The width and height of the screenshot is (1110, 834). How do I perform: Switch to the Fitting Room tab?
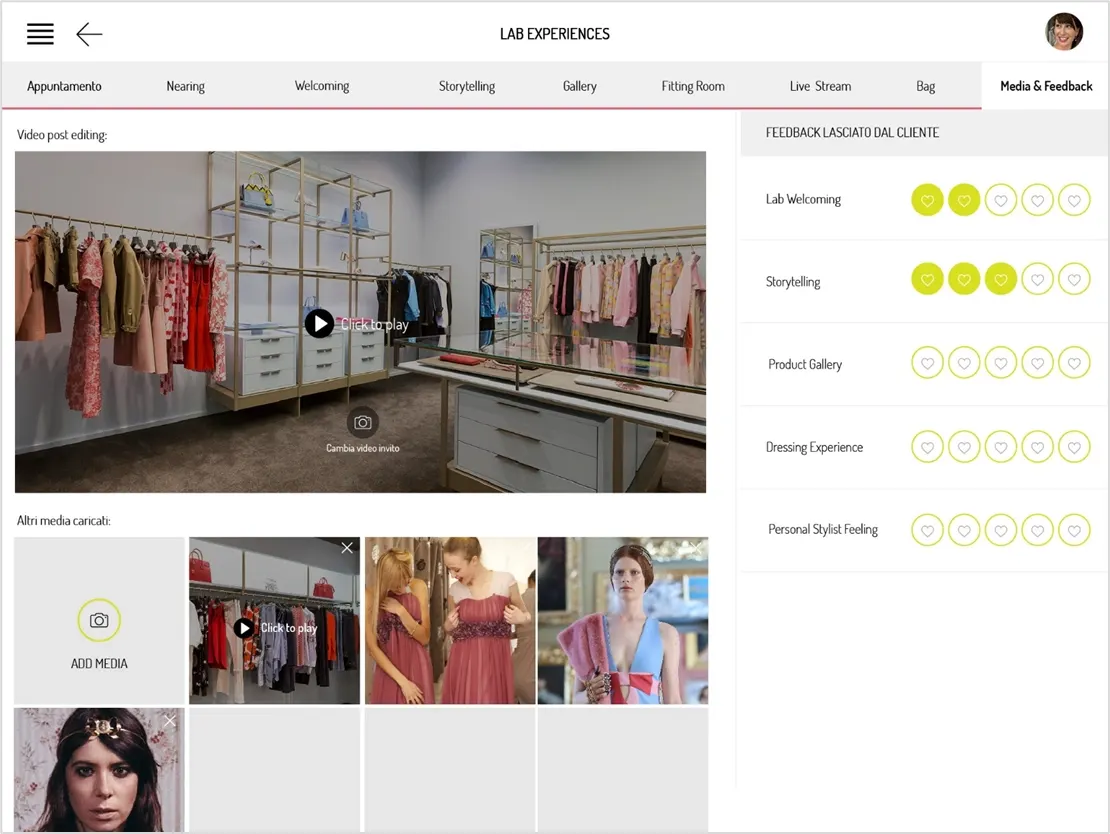tap(693, 86)
